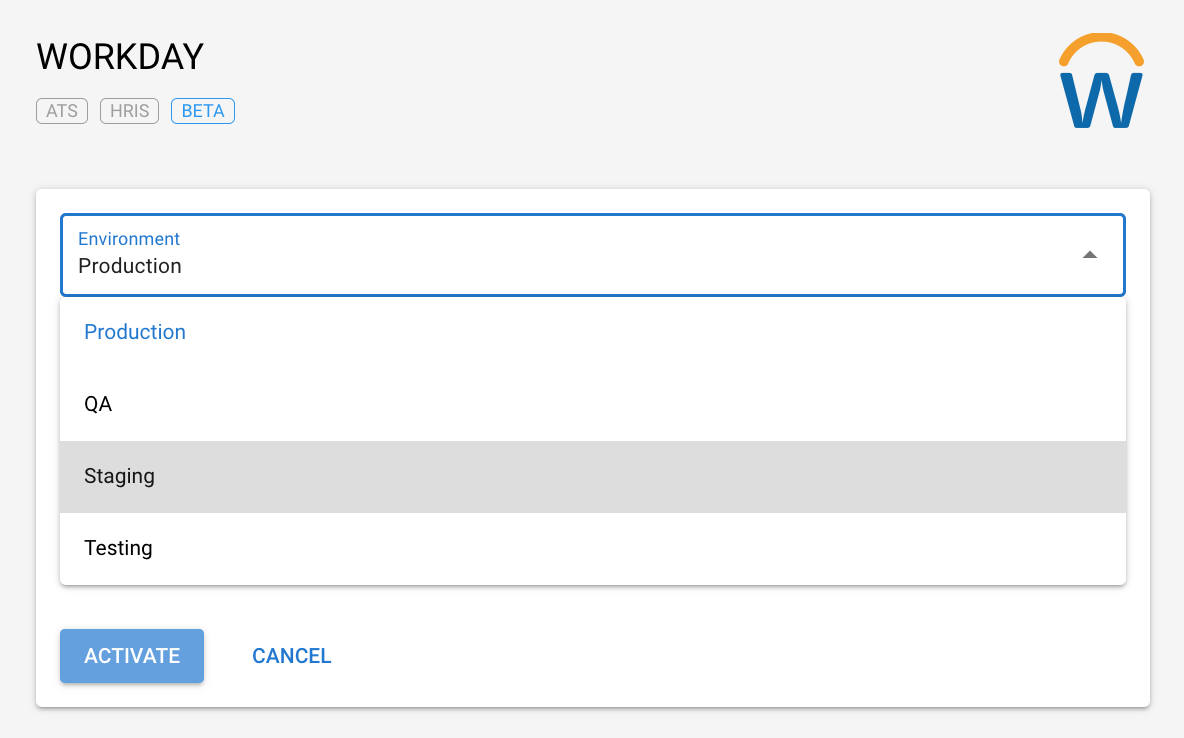Click the Workday logo

pos(1100,84)
